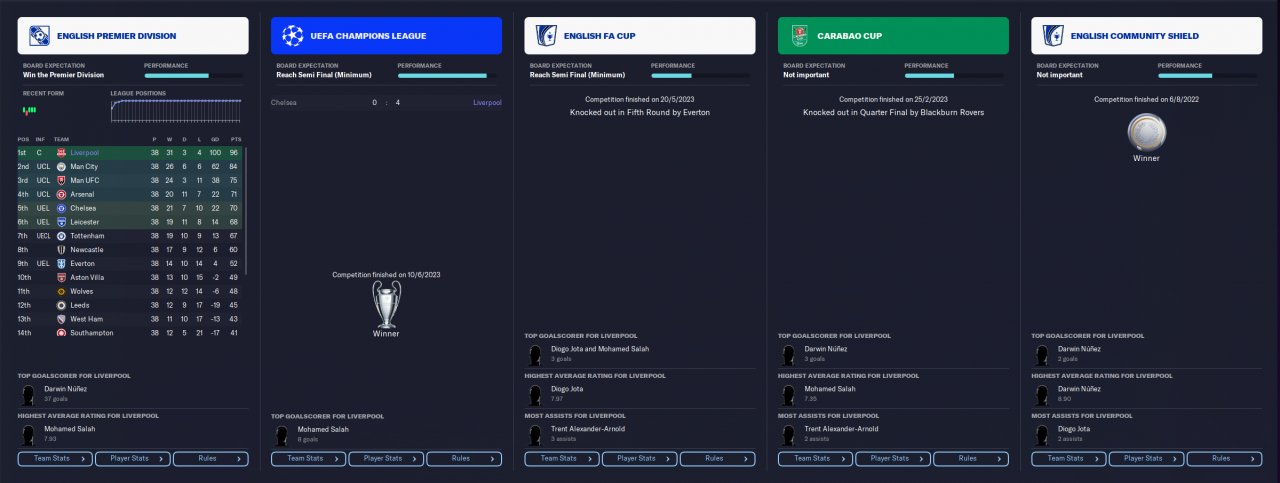The height and width of the screenshot is (483, 1280).
Task: Open Player Stats in Premier Division panel
Action: [133, 459]
